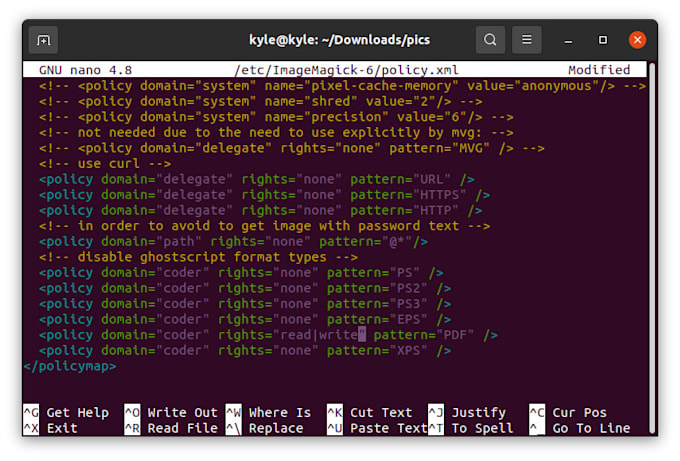The image size is (680, 461).
Task: Click the ^K Cut Text shortcut
Action: click(x=370, y=412)
